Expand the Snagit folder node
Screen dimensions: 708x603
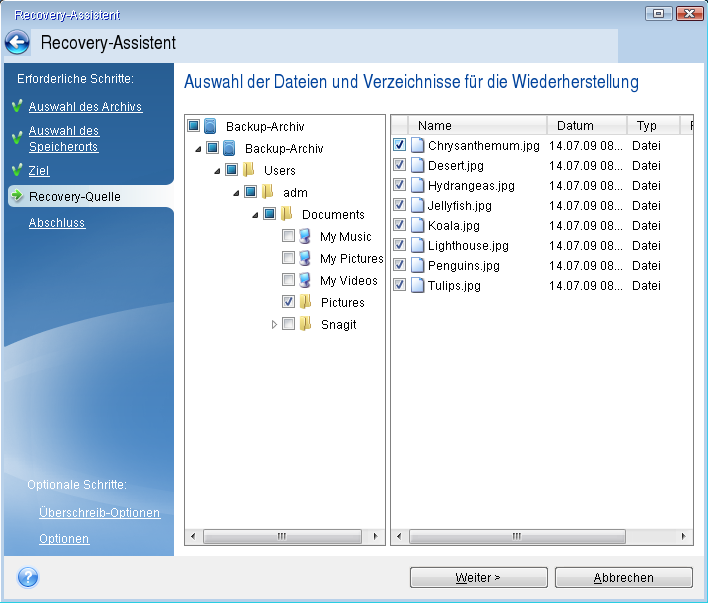274,324
